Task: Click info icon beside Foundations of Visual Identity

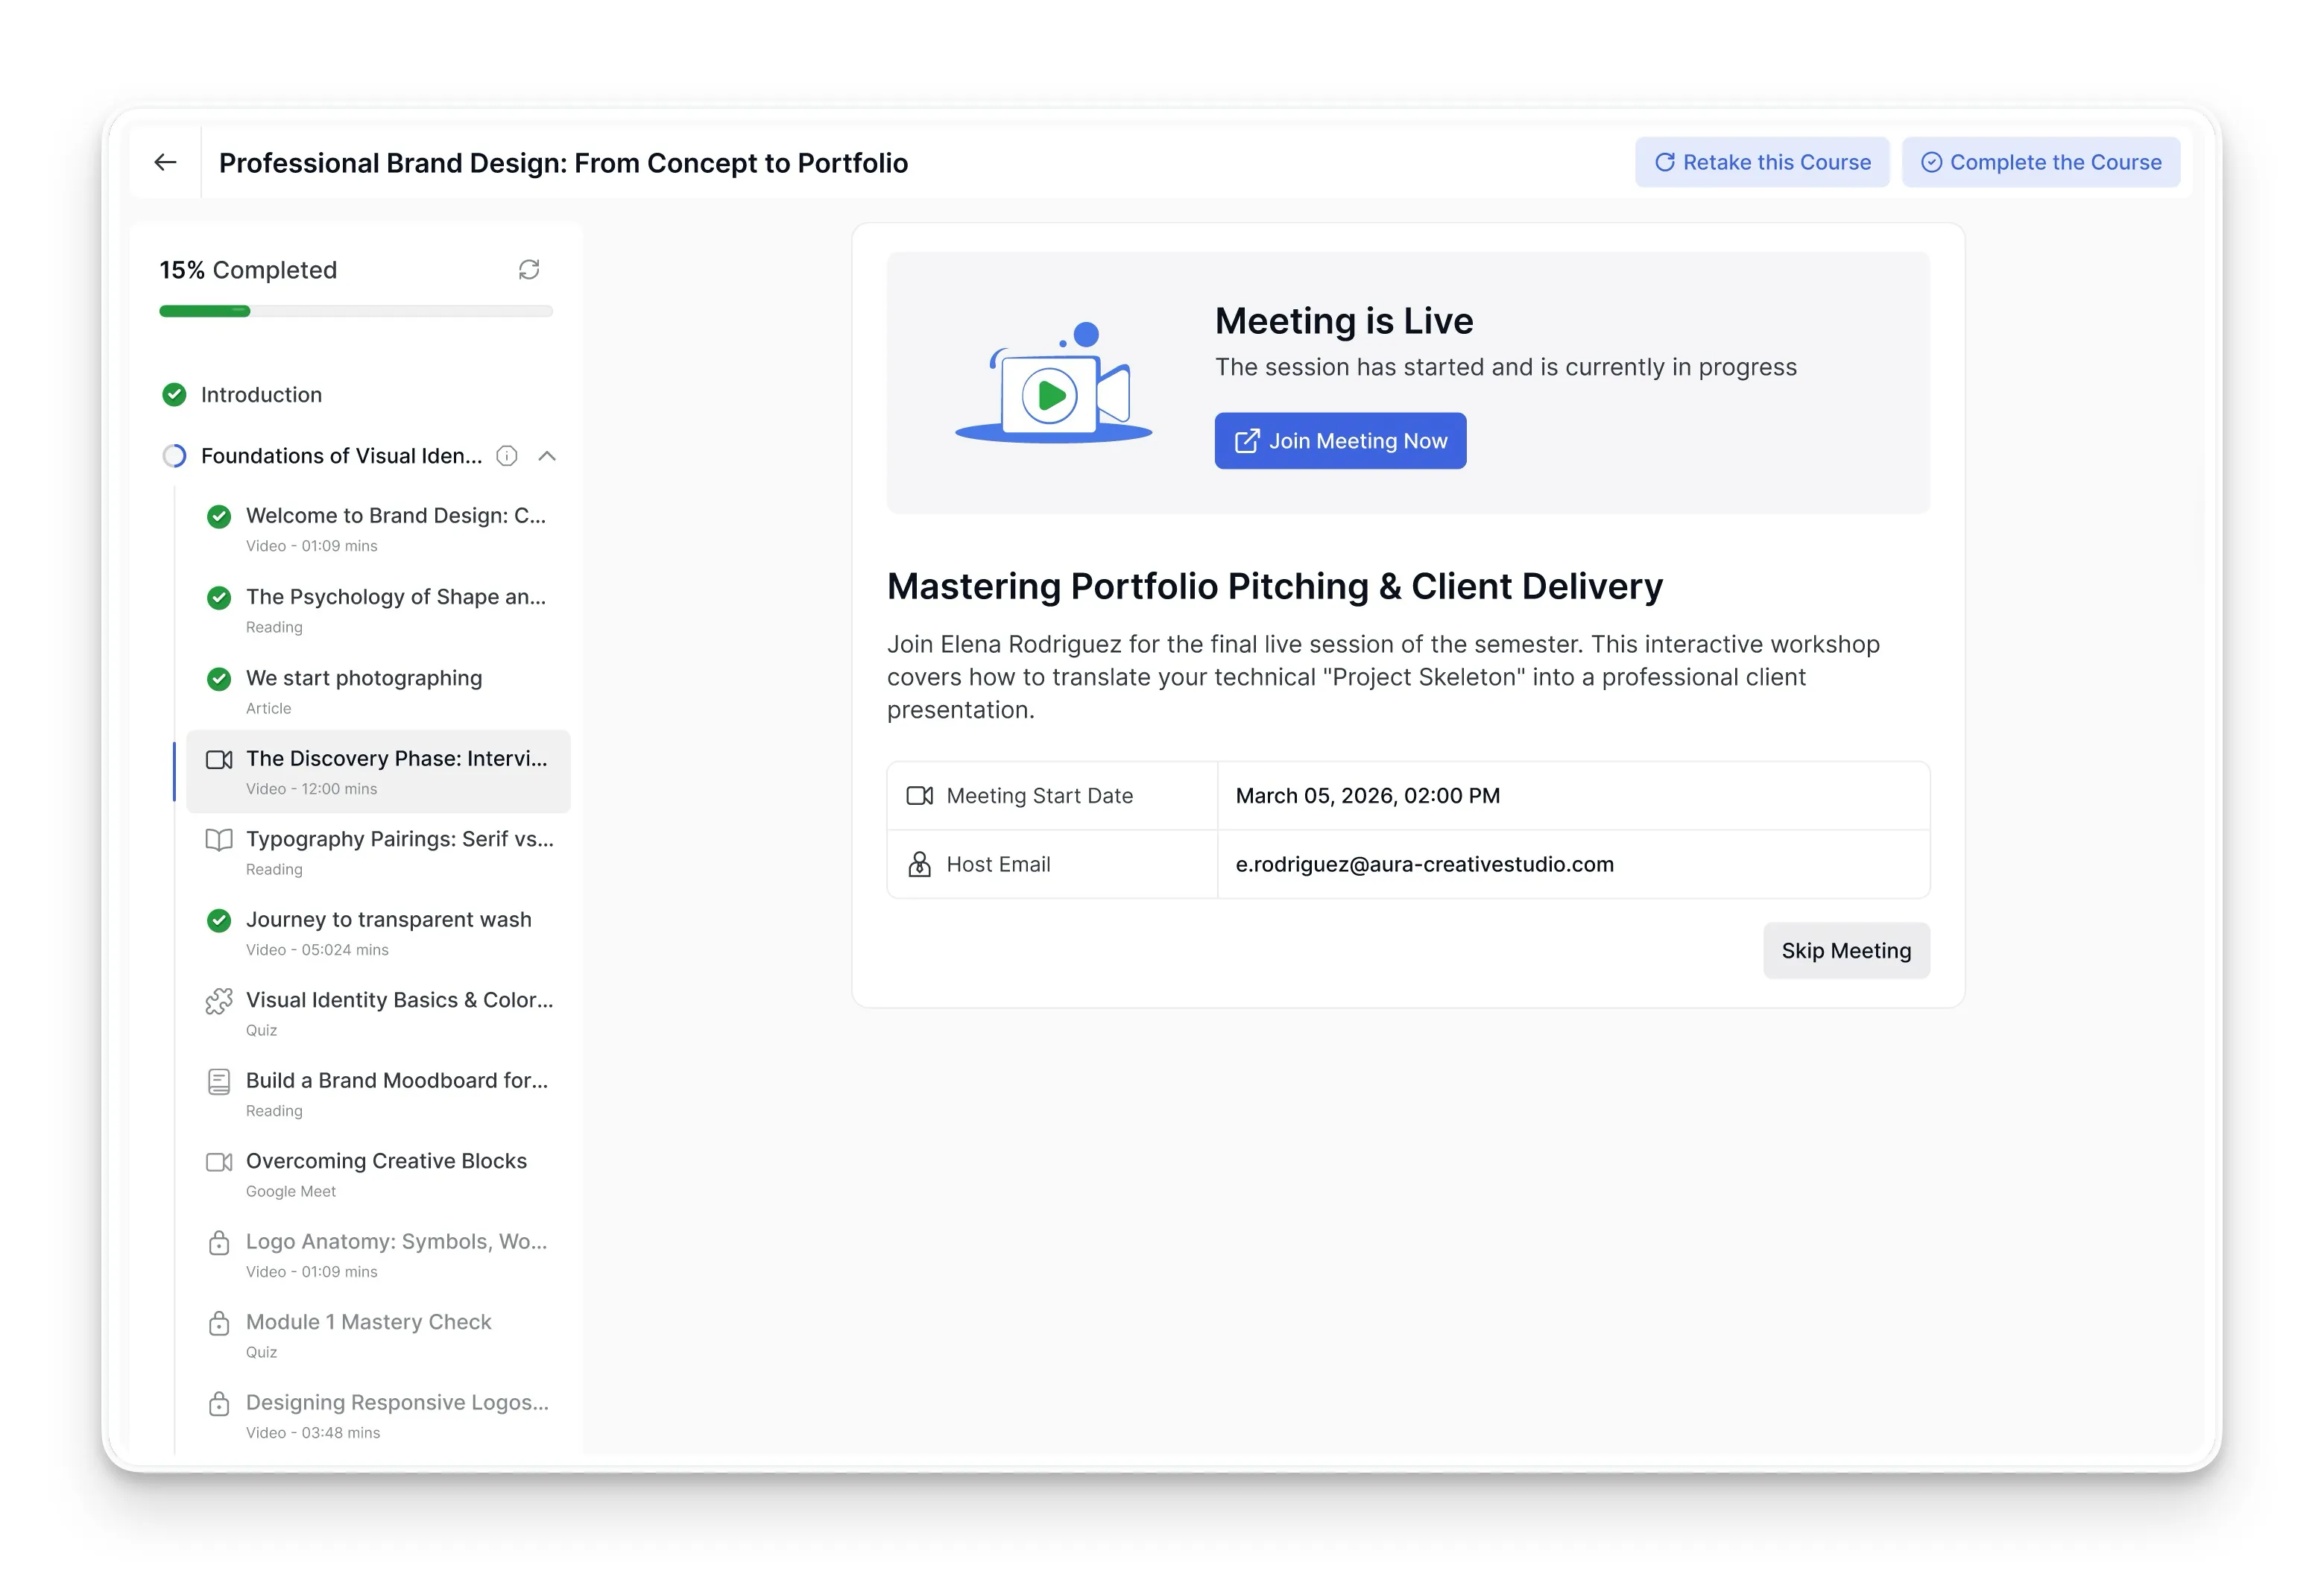Action: (x=507, y=456)
